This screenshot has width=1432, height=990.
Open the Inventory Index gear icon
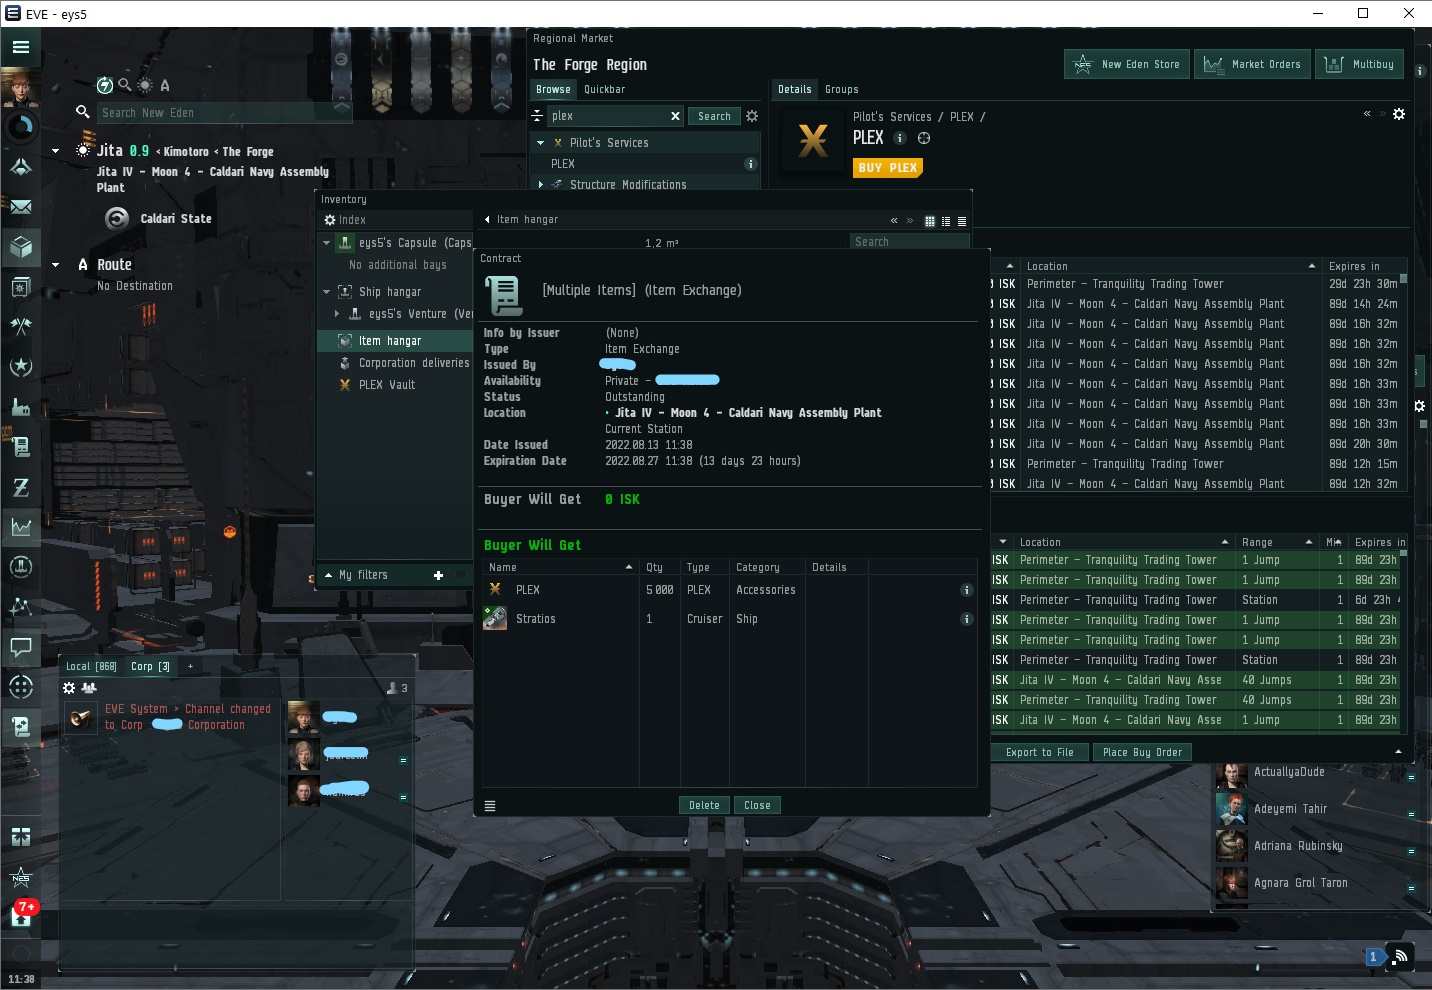point(330,220)
